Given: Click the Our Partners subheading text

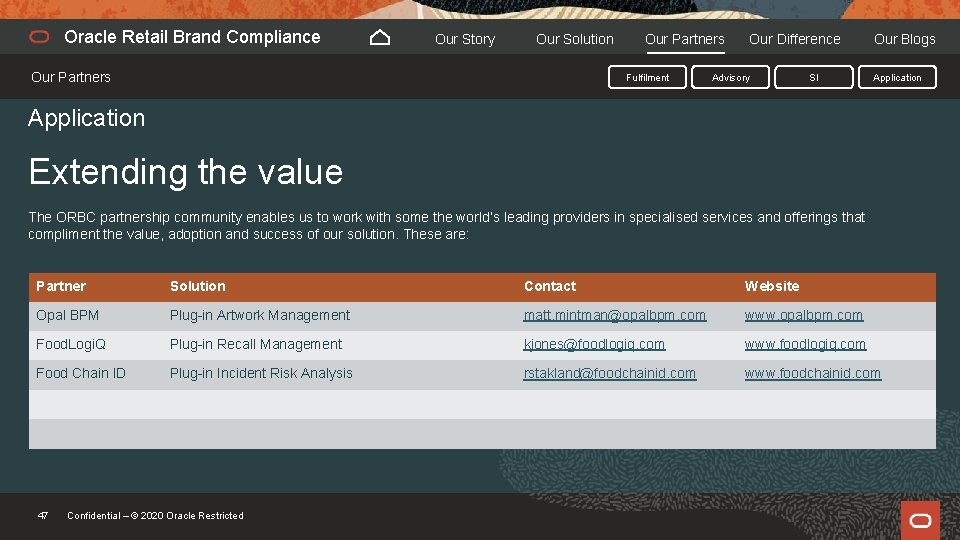Looking at the screenshot, I should click(x=71, y=77).
